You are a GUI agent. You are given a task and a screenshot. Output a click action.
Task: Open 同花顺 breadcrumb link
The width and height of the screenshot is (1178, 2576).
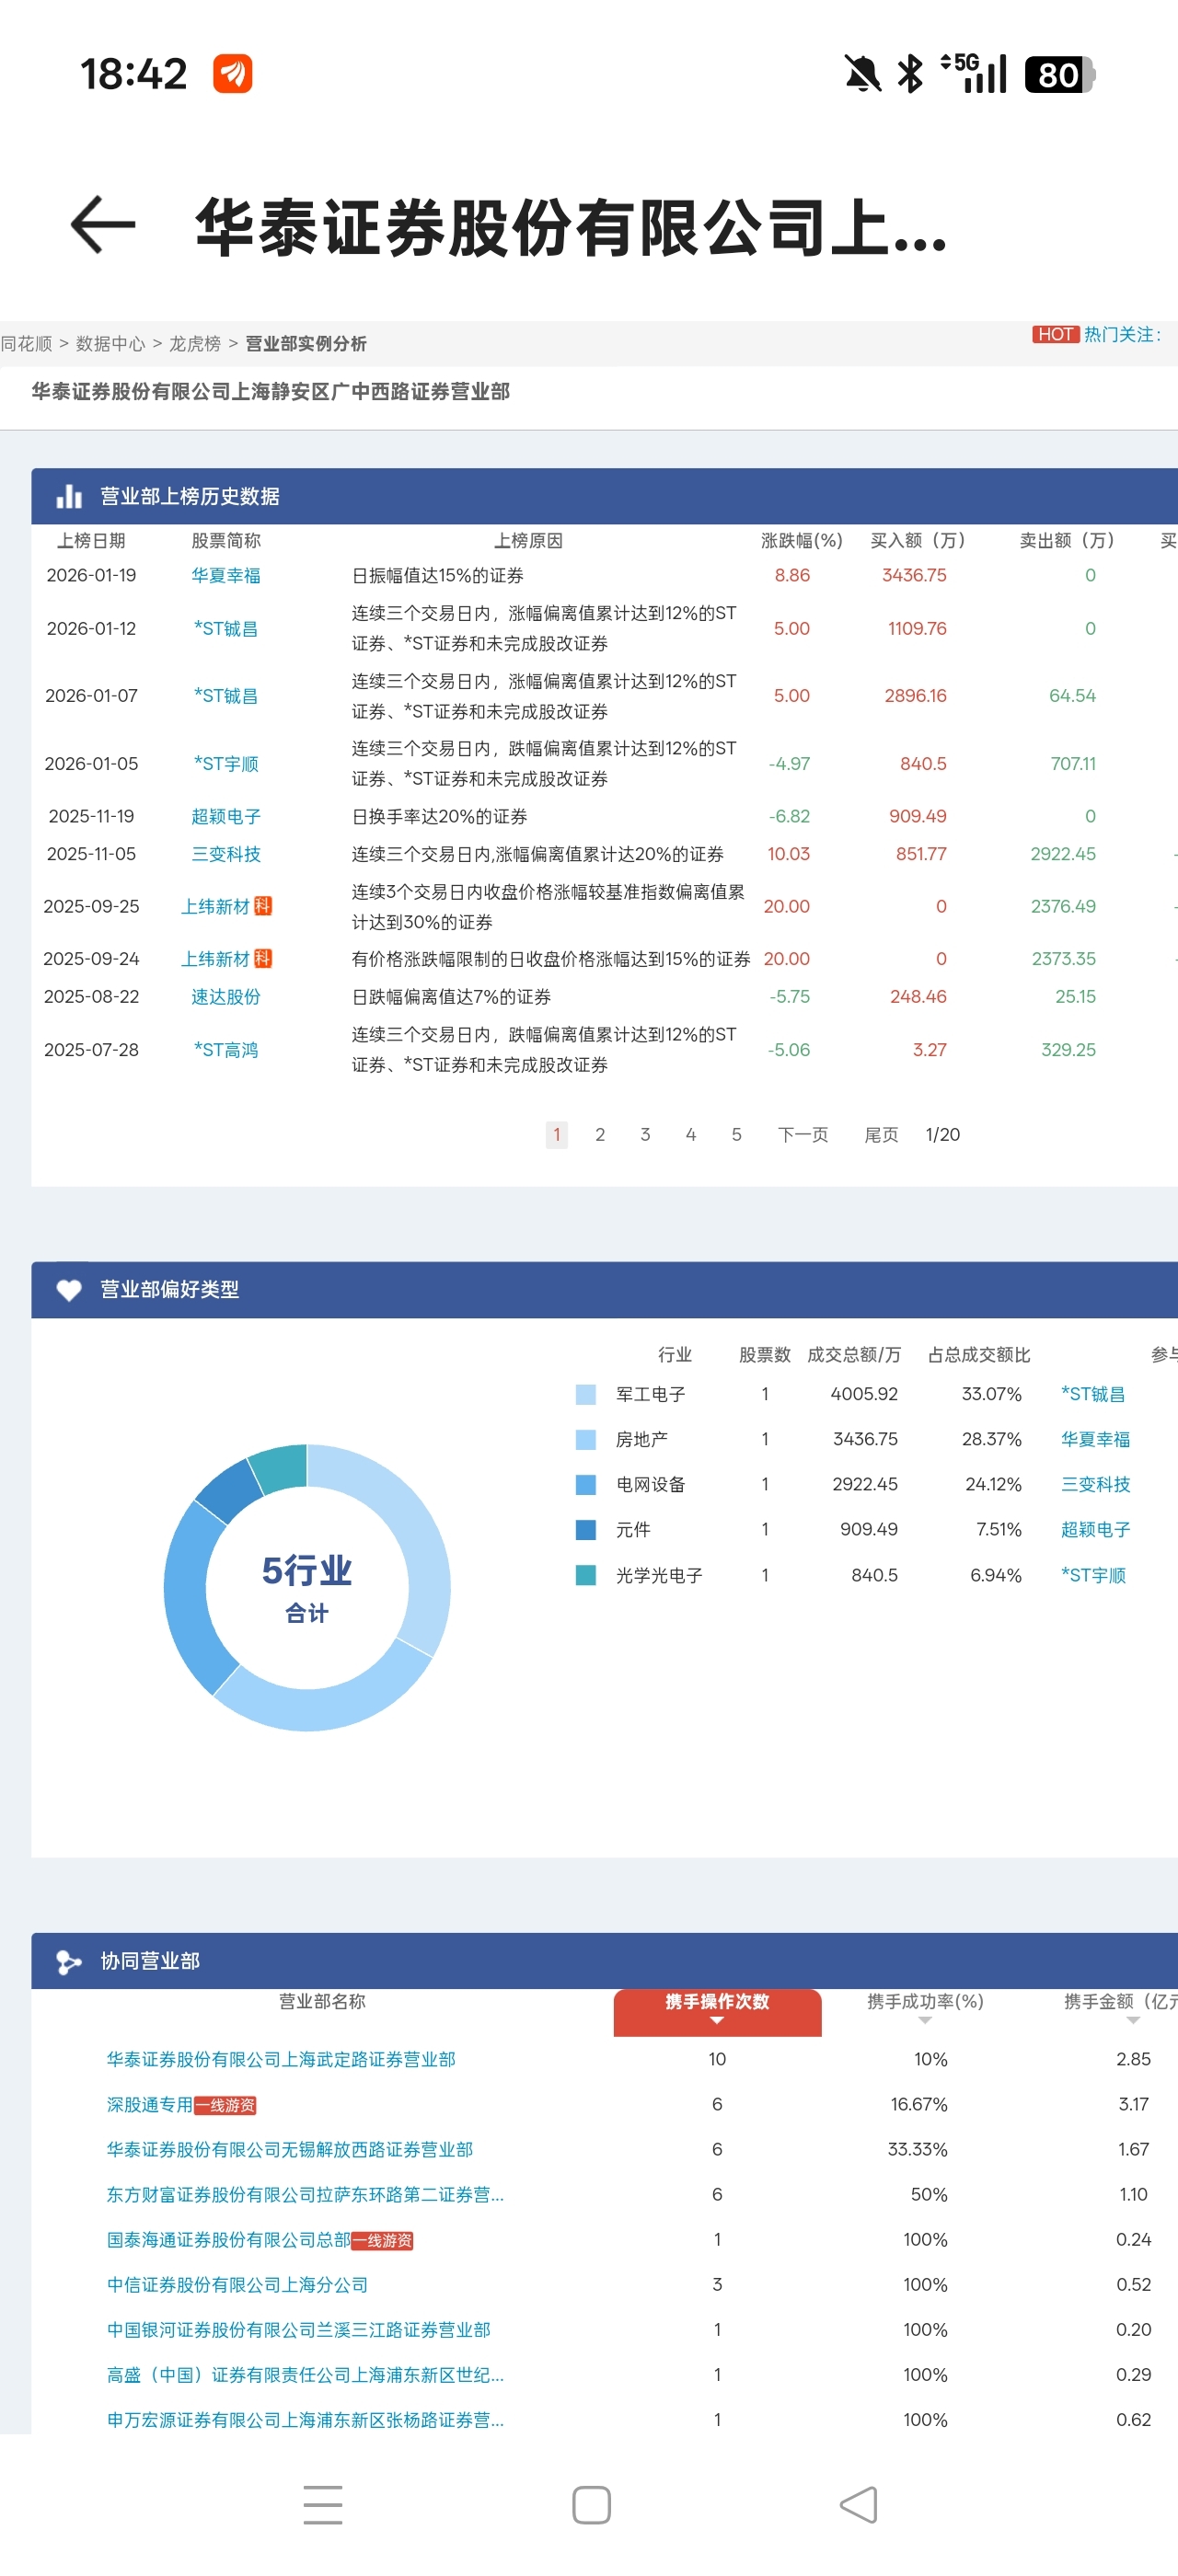pos(26,344)
